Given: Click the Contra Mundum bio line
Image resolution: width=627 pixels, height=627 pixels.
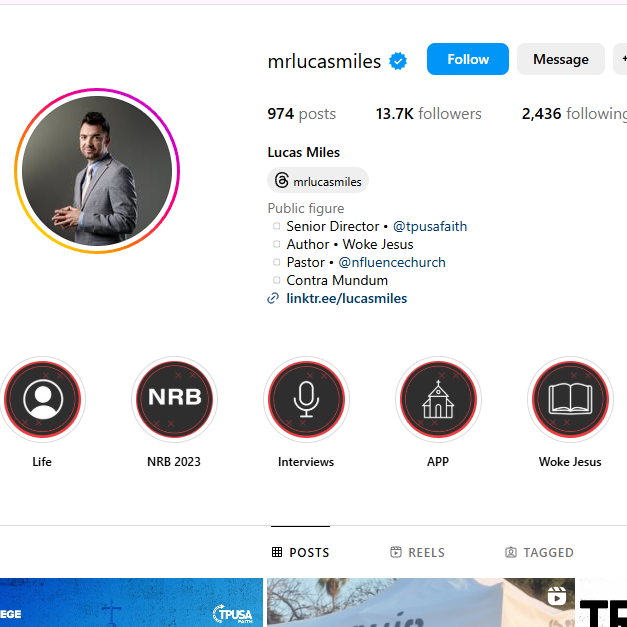Looking at the screenshot, I should (337, 280).
